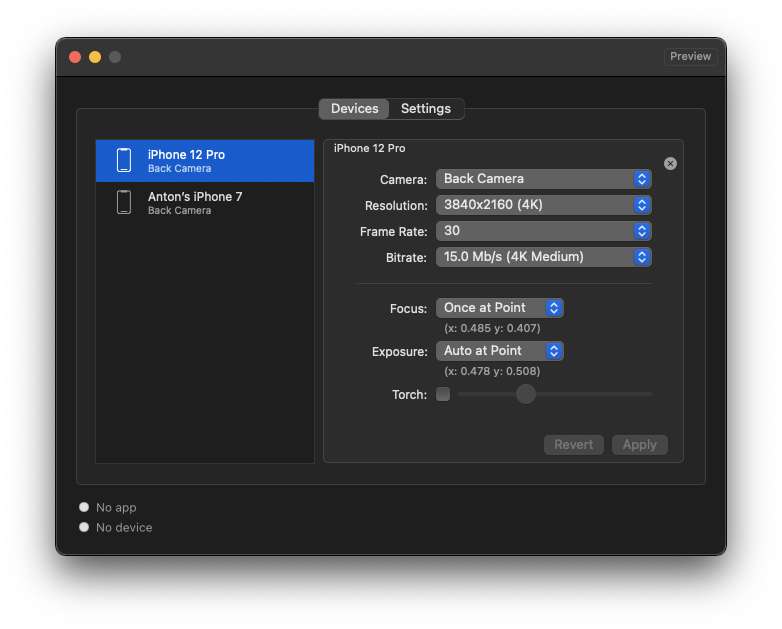
Task: Switch to the Devices tab
Action: (354, 109)
